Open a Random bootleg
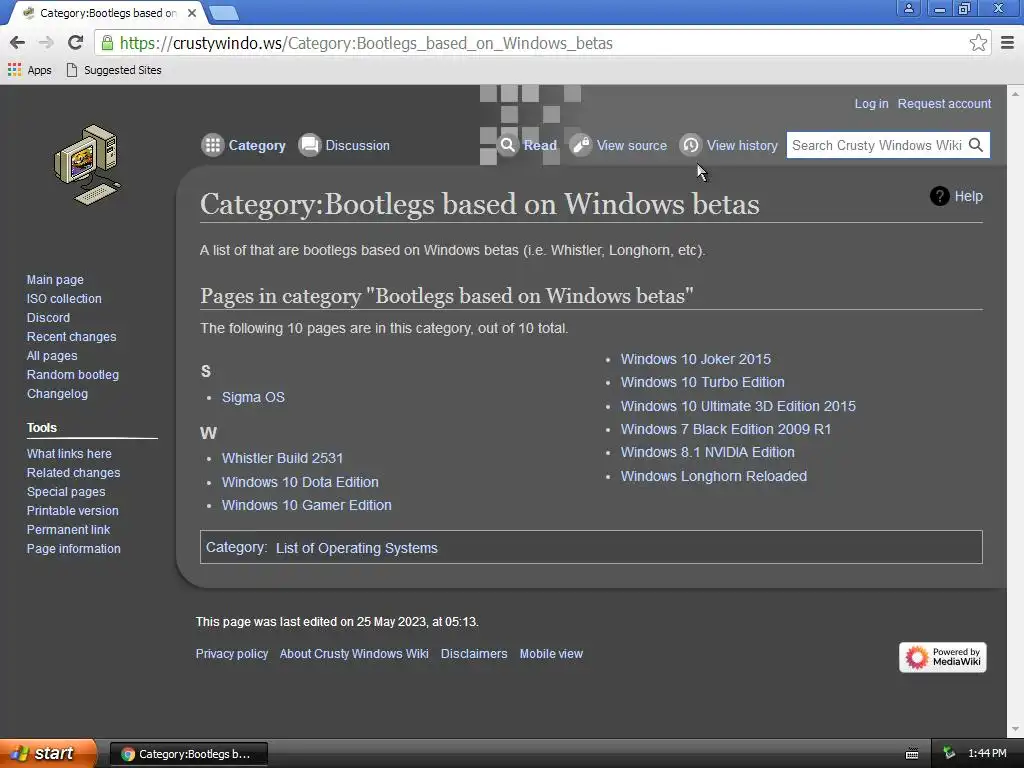 click(x=72, y=374)
